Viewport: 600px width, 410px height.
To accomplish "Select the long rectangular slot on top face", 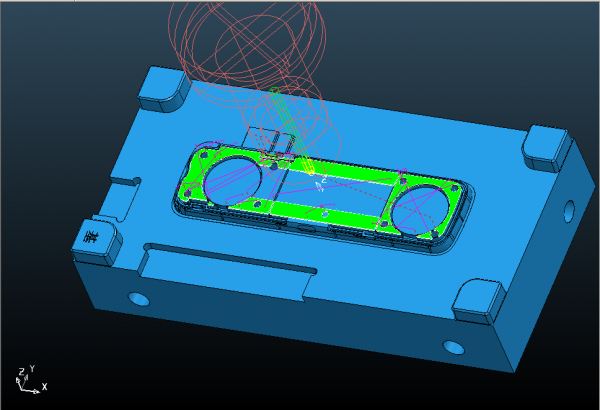I will click(228, 270).
